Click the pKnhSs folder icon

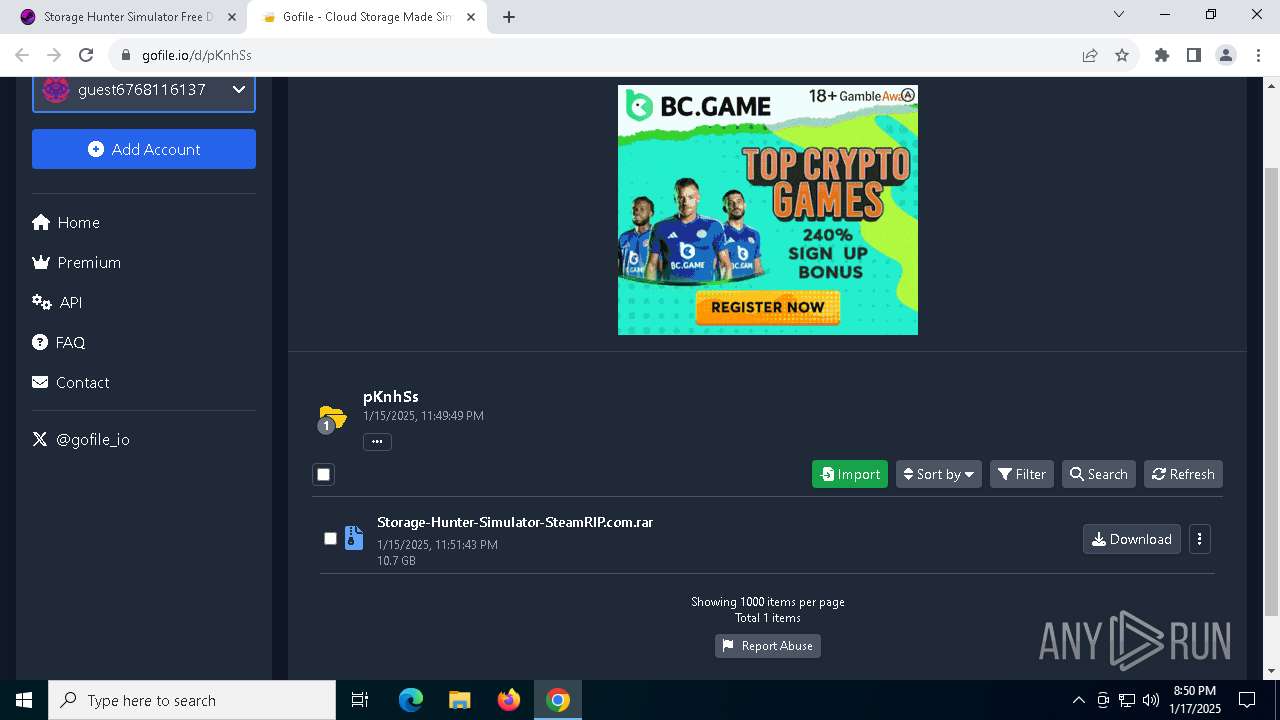[x=332, y=417]
